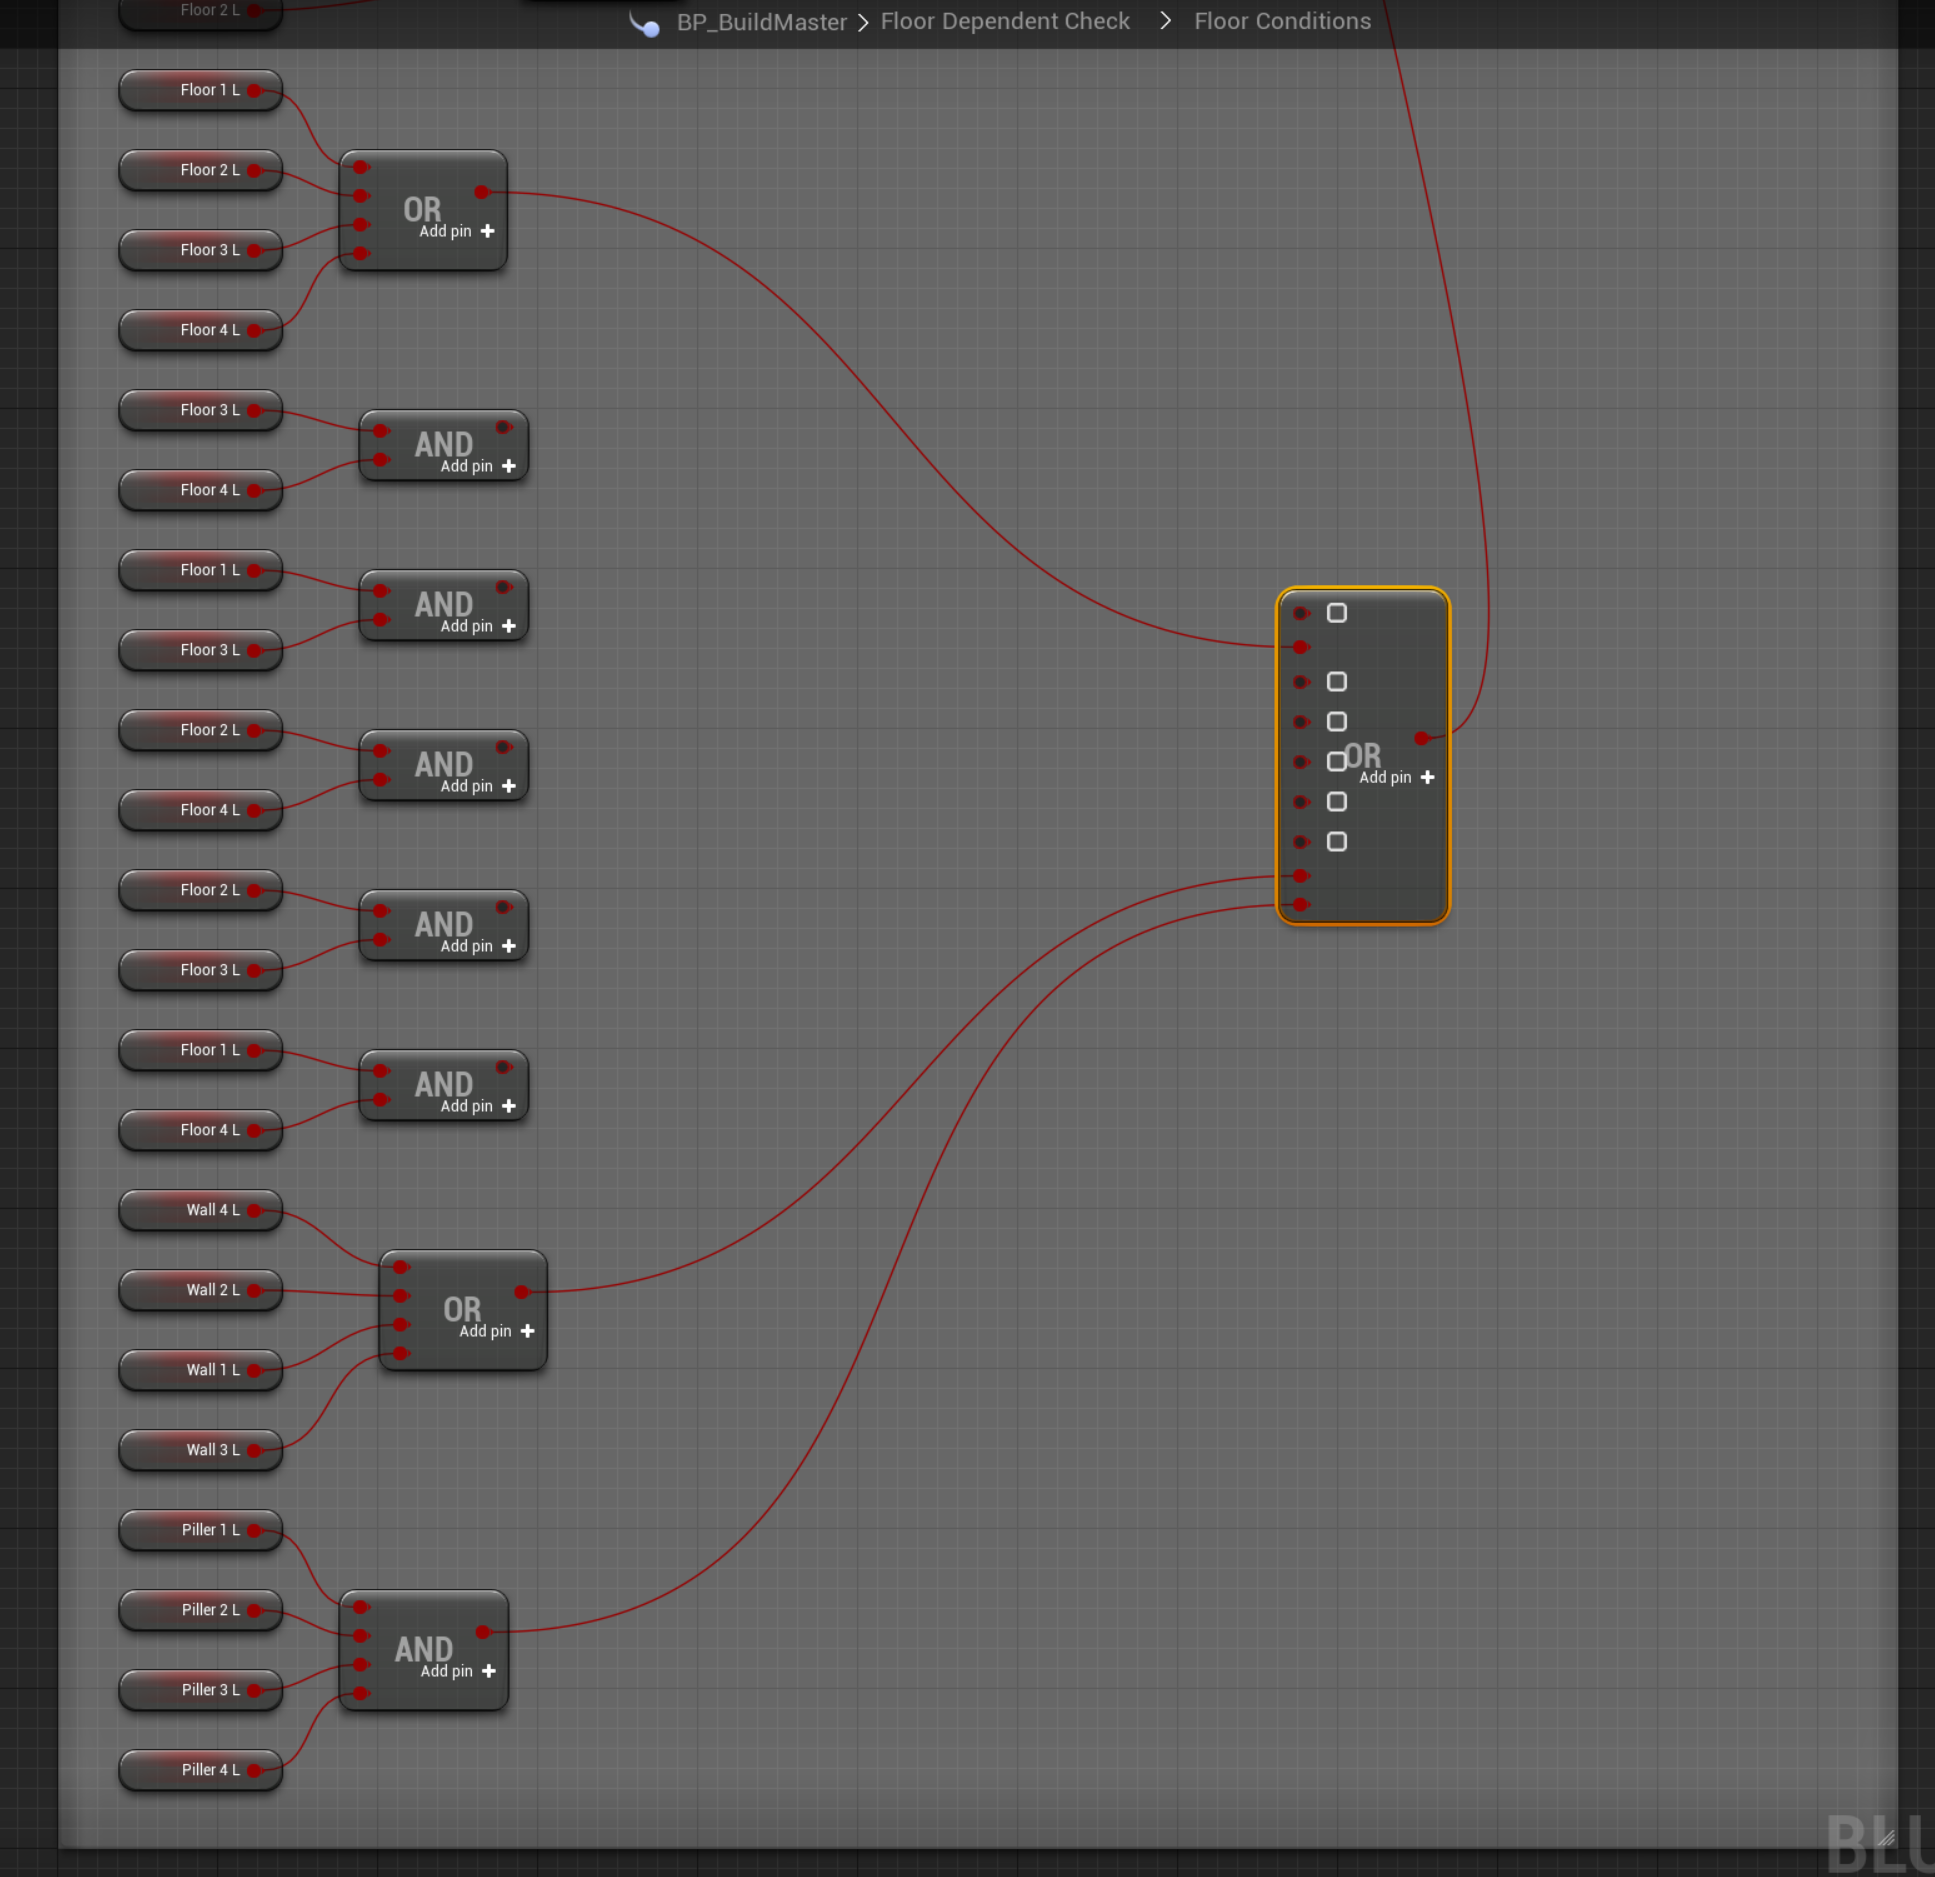Screen dimensions: 1935x1877
Task: Select the Wall 4 L variable node
Action: click(x=200, y=1210)
